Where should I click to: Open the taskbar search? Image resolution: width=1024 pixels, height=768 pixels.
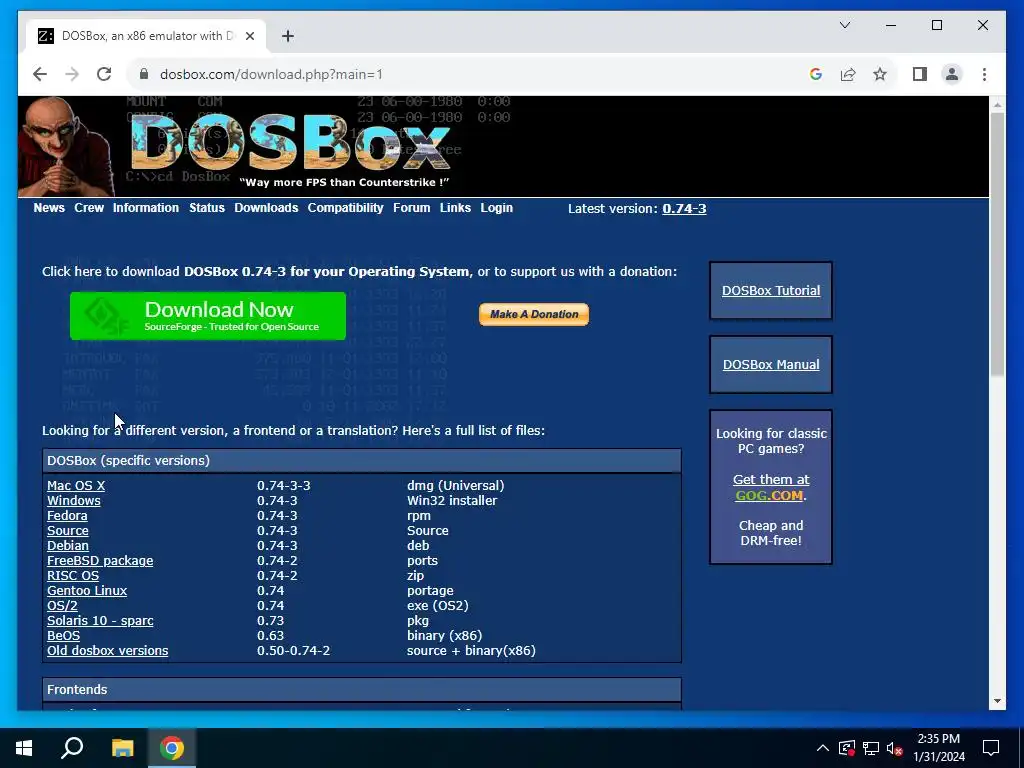tap(72, 748)
